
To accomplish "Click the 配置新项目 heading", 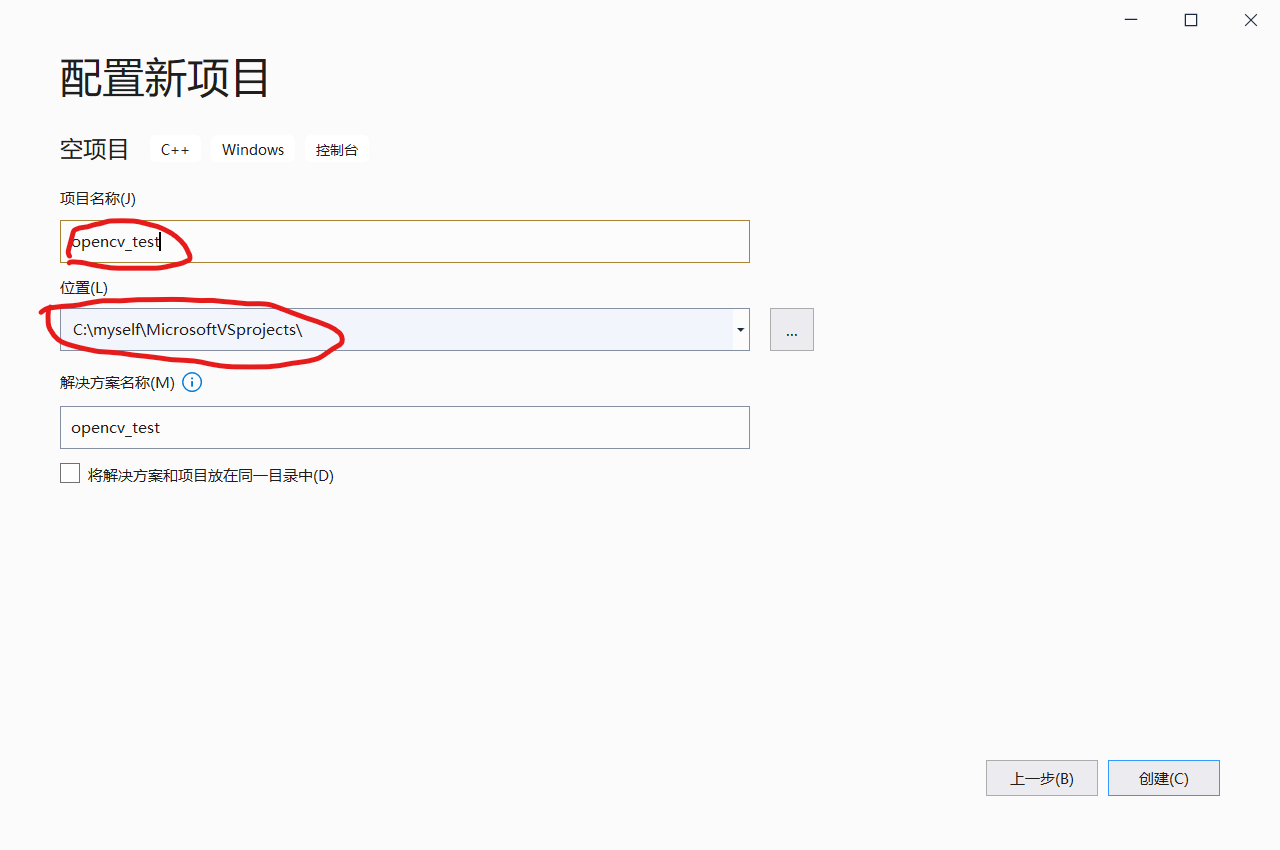I will coord(165,78).
